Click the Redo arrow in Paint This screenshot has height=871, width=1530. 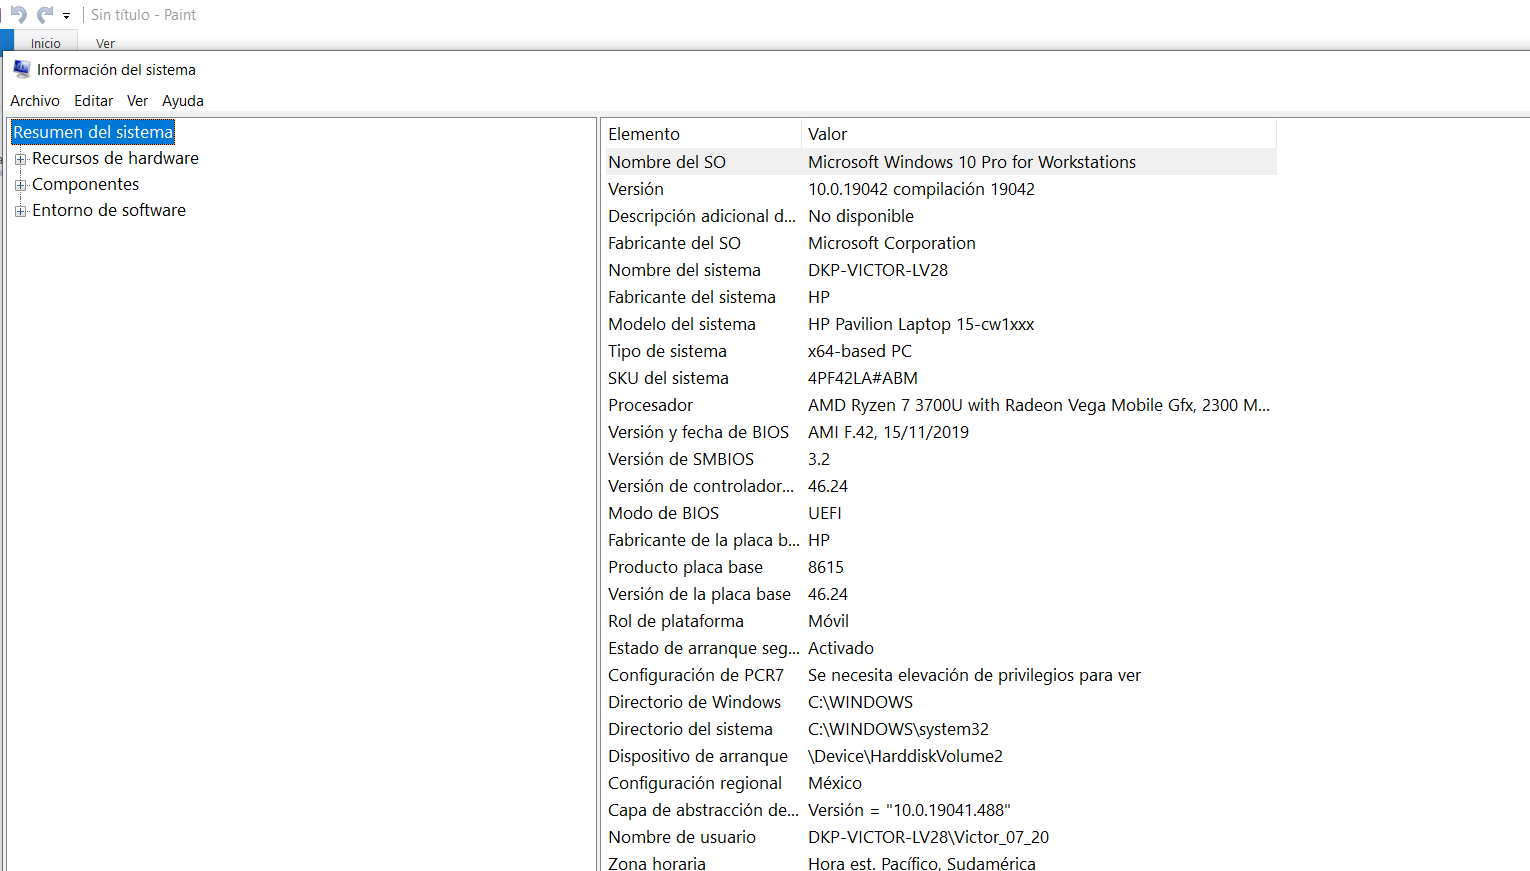point(46,15)
